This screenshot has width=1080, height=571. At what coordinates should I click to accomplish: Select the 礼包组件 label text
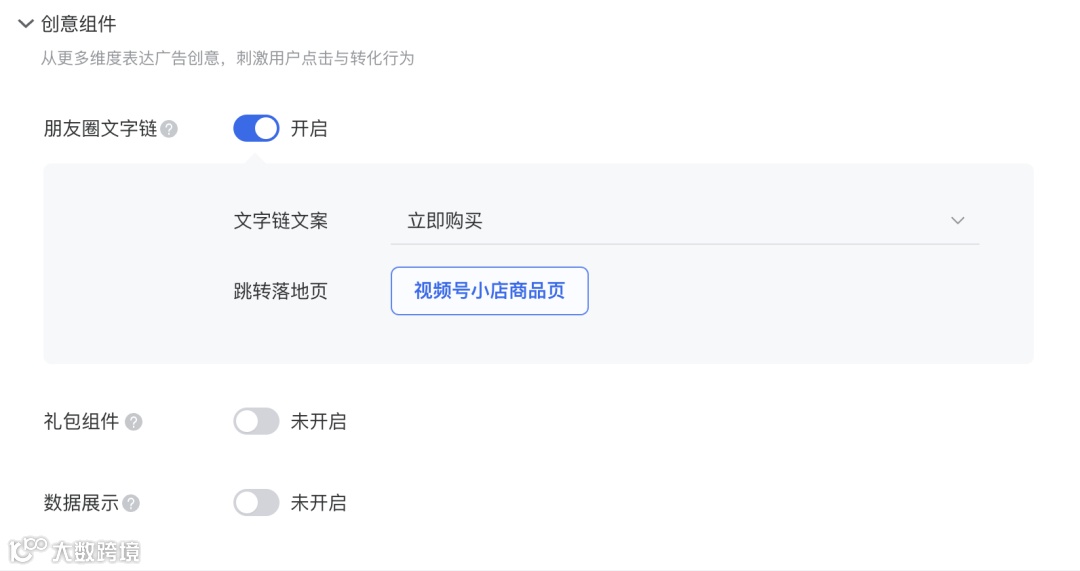pyautogui.click(x=81, y=422)
